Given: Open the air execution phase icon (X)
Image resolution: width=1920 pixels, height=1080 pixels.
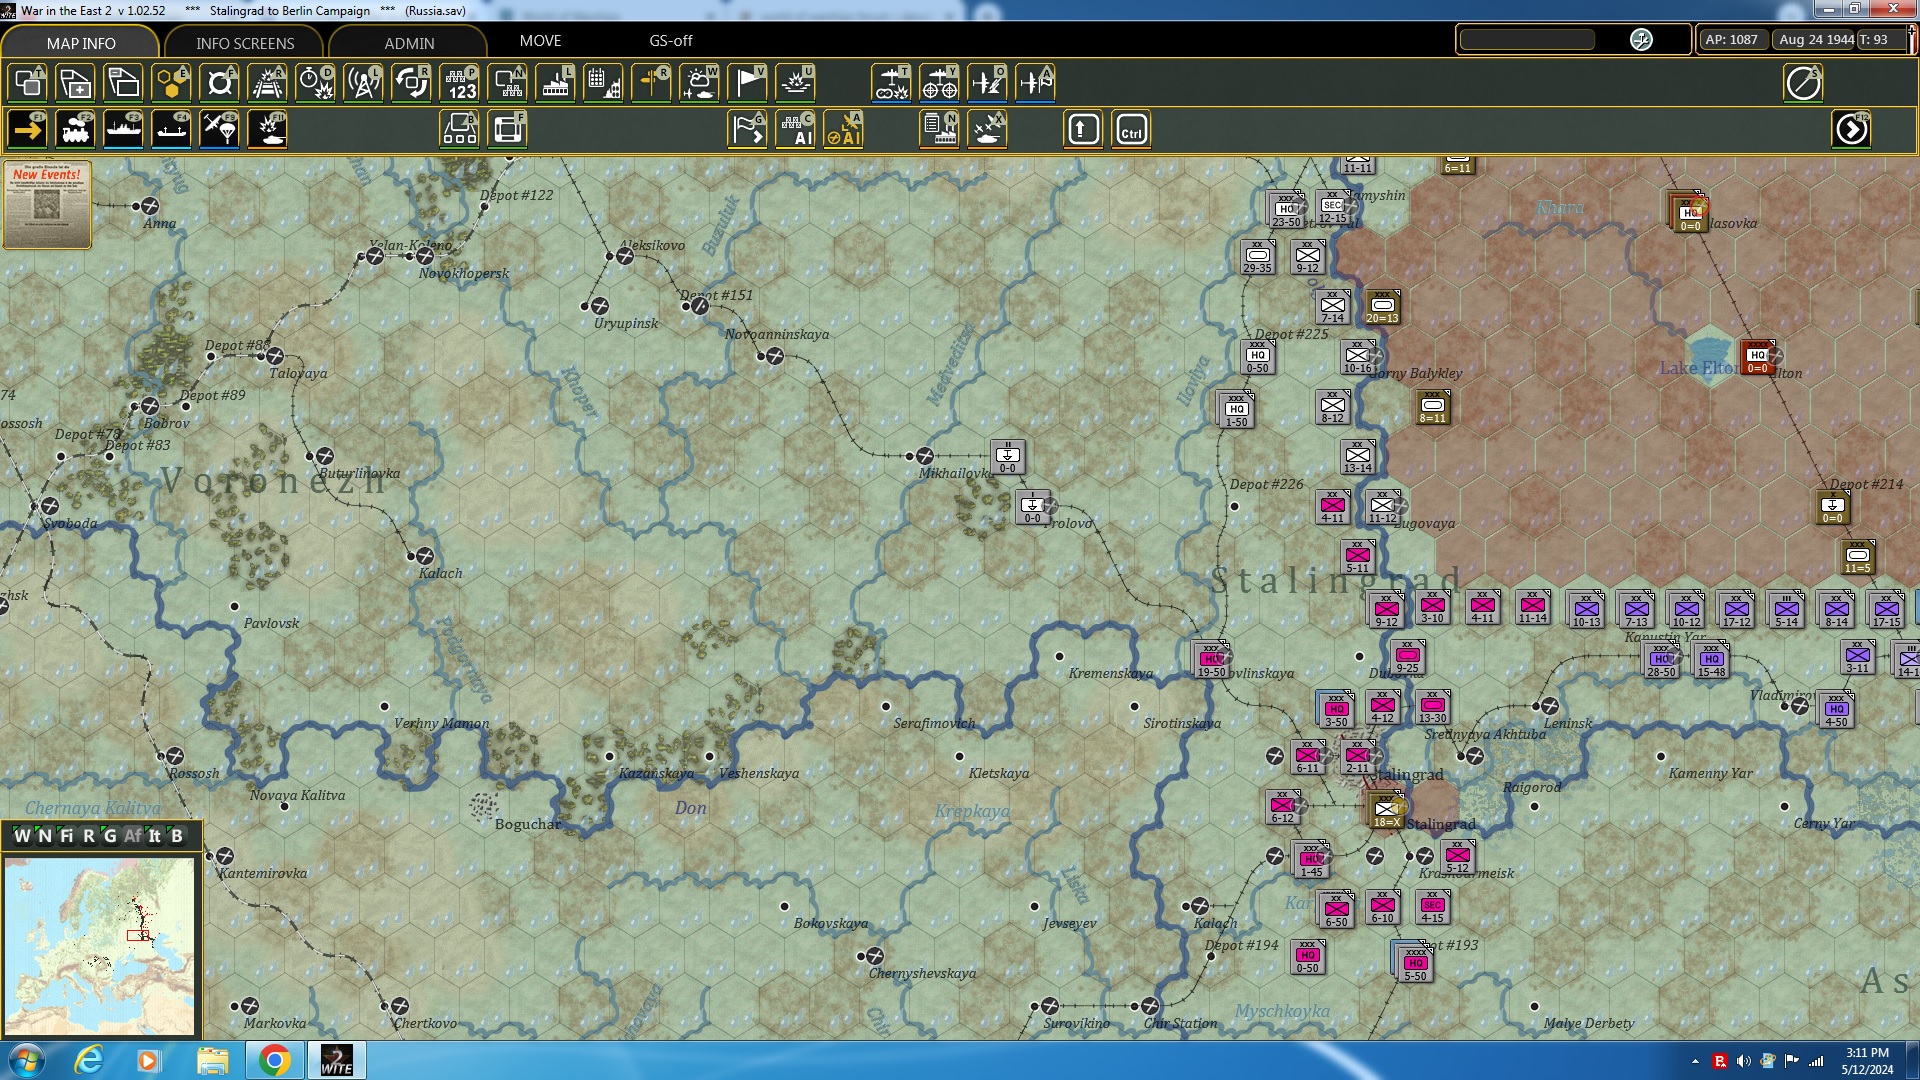Looking at the screenshot, I should pyautogui.click(x=987, y=129).
